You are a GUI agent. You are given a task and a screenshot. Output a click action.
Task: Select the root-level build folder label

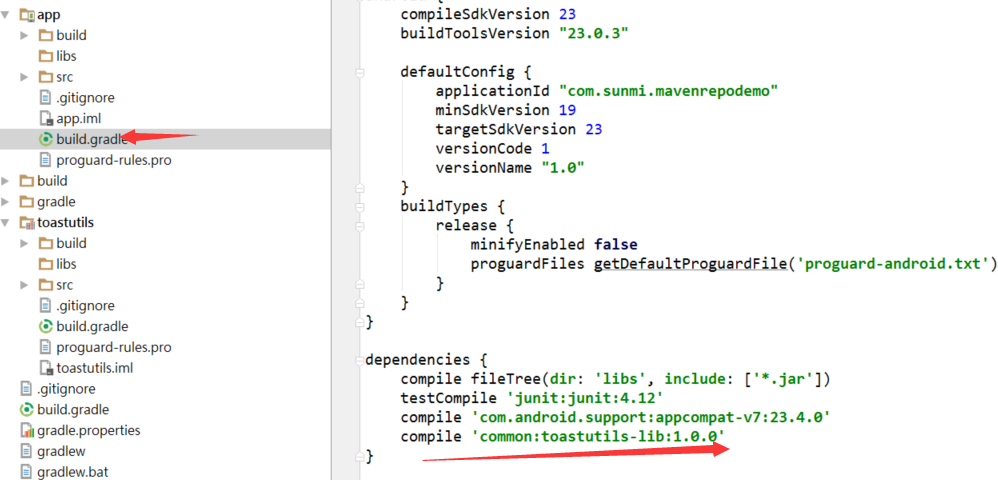point(52,181)
